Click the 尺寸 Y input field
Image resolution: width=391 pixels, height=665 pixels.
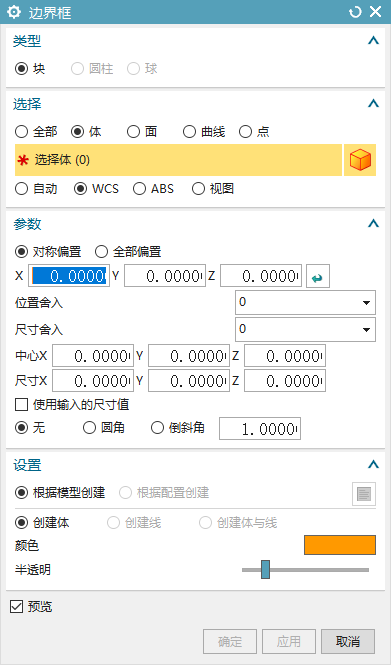[189, 381]
